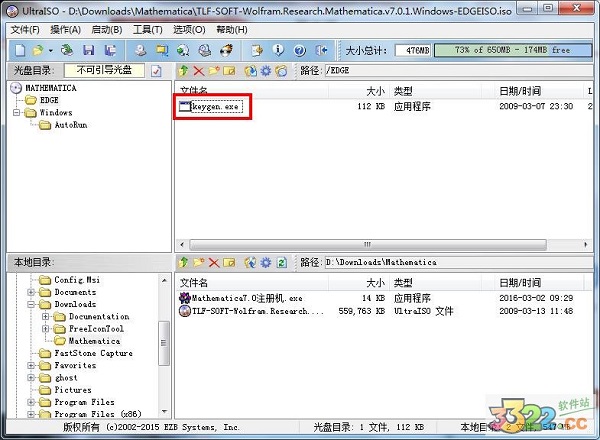This screenshot has height=440, width=600.
Task: Click the Save As icon
Action: (111, 50)
